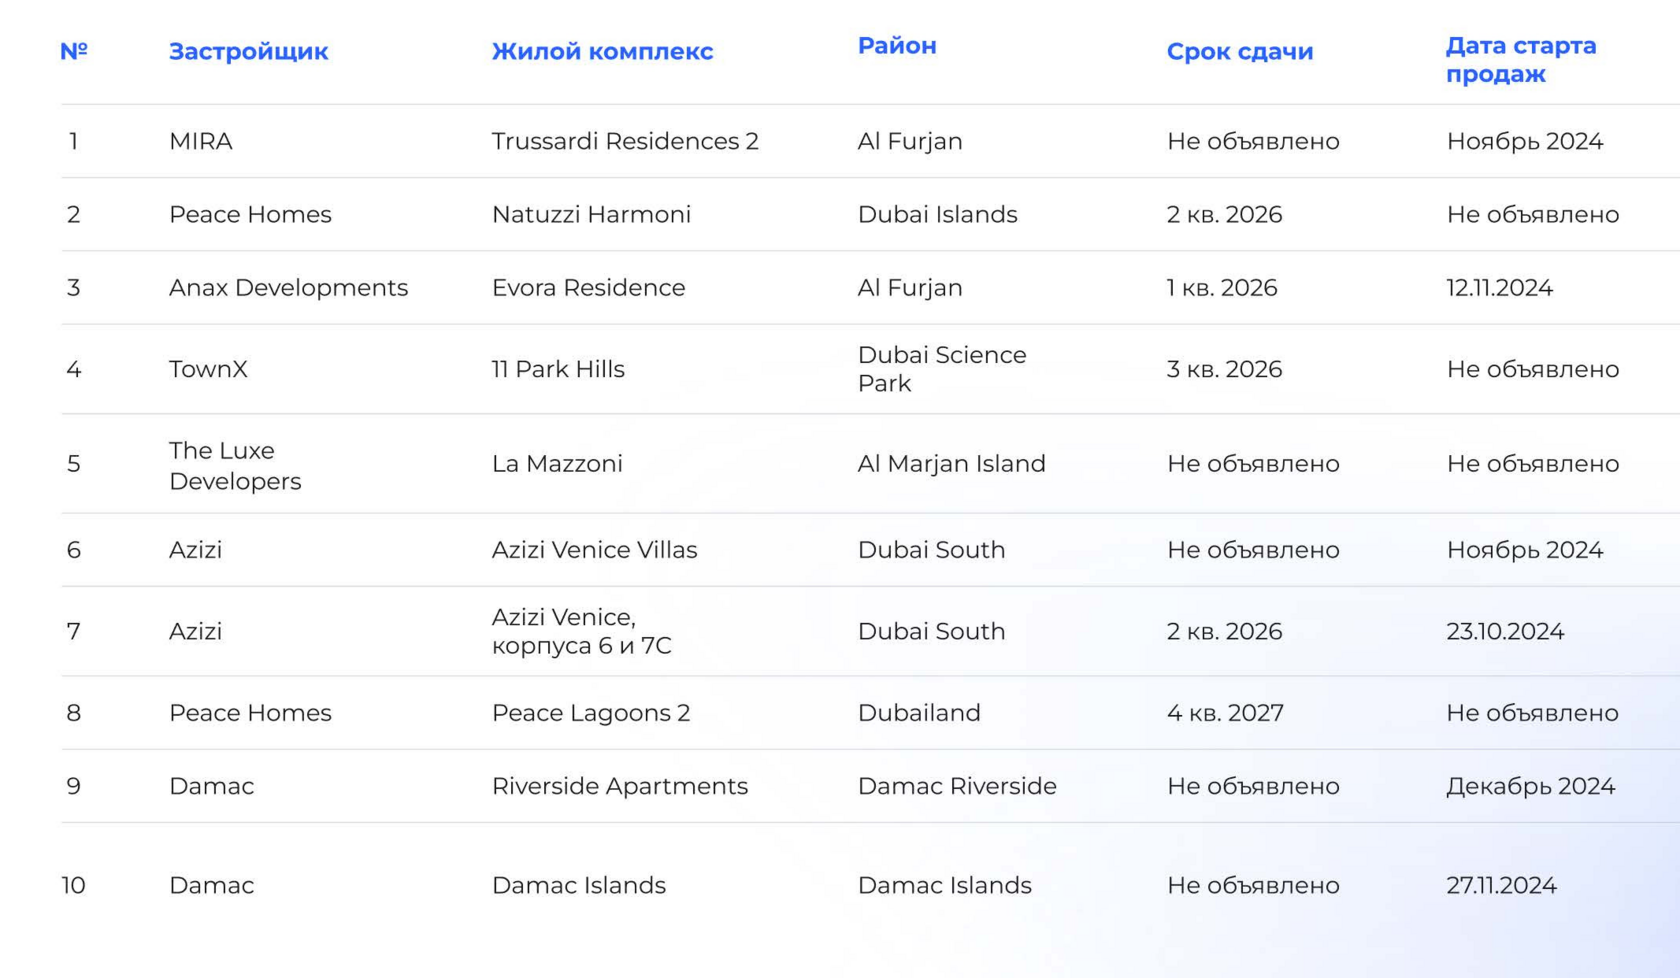Click "2 кв. 2026" in Azizi Venice корпуса row
This screenshot has width=1680, height=978.
(1224, 632)
